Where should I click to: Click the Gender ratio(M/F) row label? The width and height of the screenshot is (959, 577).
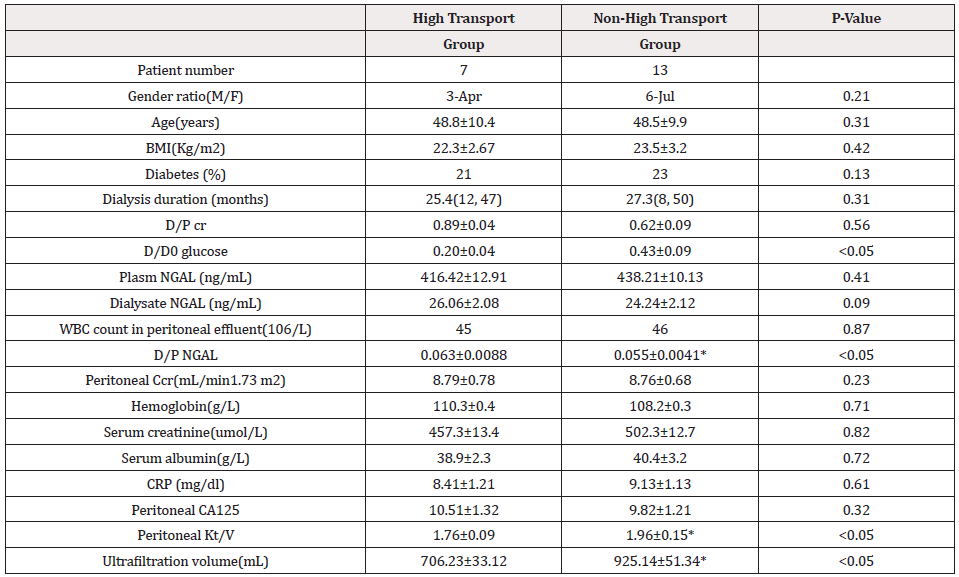(185, 96)
